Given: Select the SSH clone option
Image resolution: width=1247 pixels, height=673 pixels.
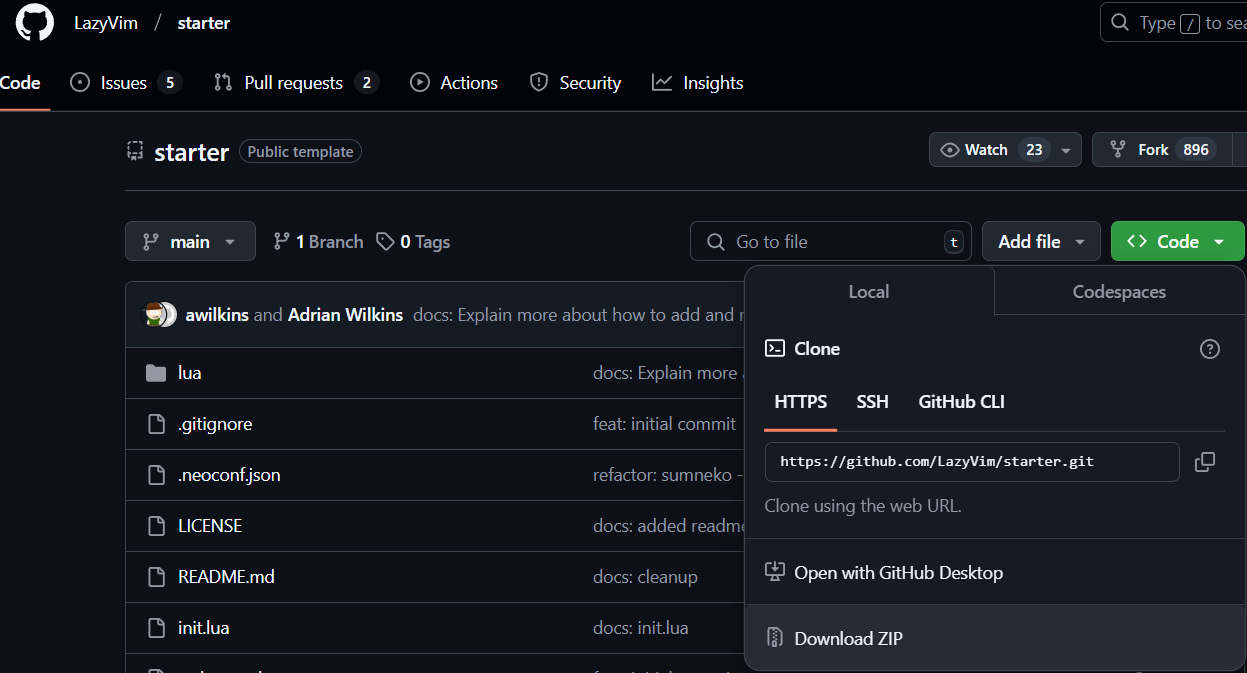Looking at the screenshot, I should coord(873,402).
